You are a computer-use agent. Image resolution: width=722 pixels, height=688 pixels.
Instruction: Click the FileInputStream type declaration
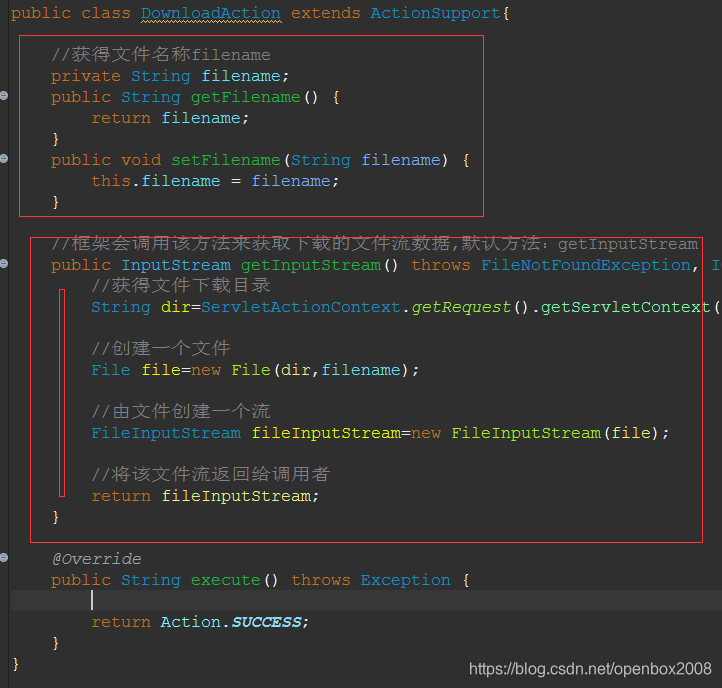tap(166, 433)
